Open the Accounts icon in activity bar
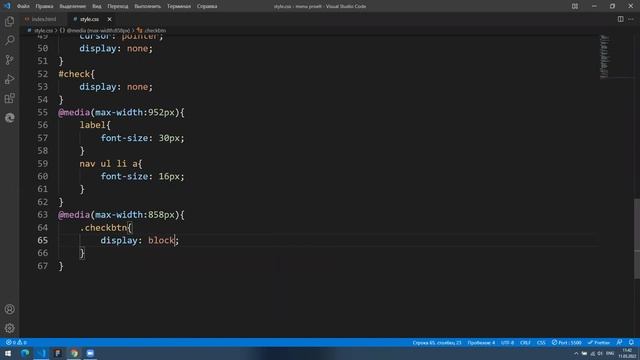Viewport: 640px width, 360px height. click(9, 309)
